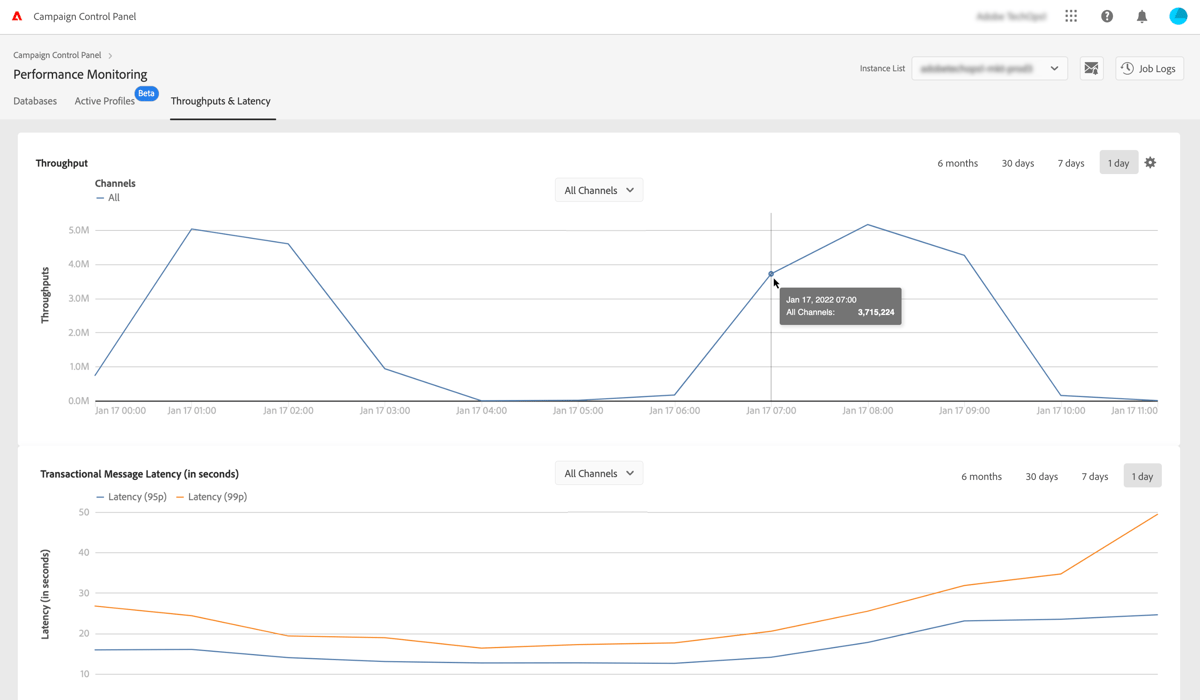Switch to the Databases tab
1200x700 pixels.
35,101
